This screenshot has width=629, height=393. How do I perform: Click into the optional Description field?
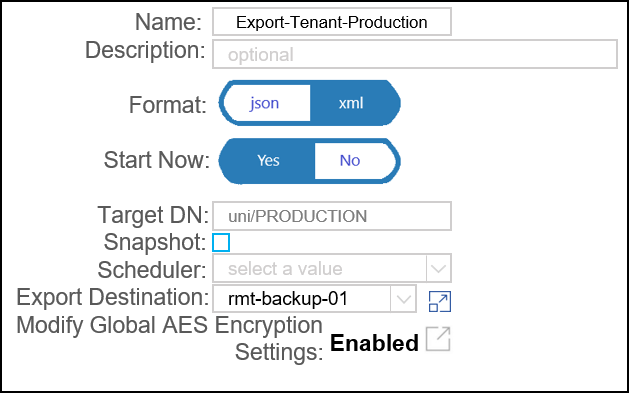[415, 54]
